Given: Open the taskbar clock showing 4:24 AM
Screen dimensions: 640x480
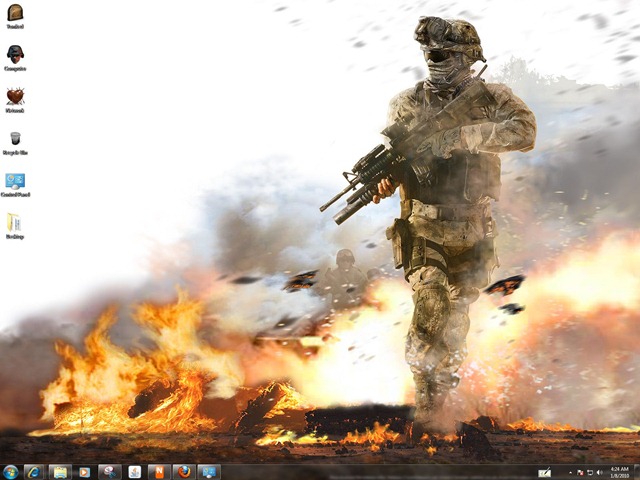Looking at the screenshot, I should coord(620,473).
